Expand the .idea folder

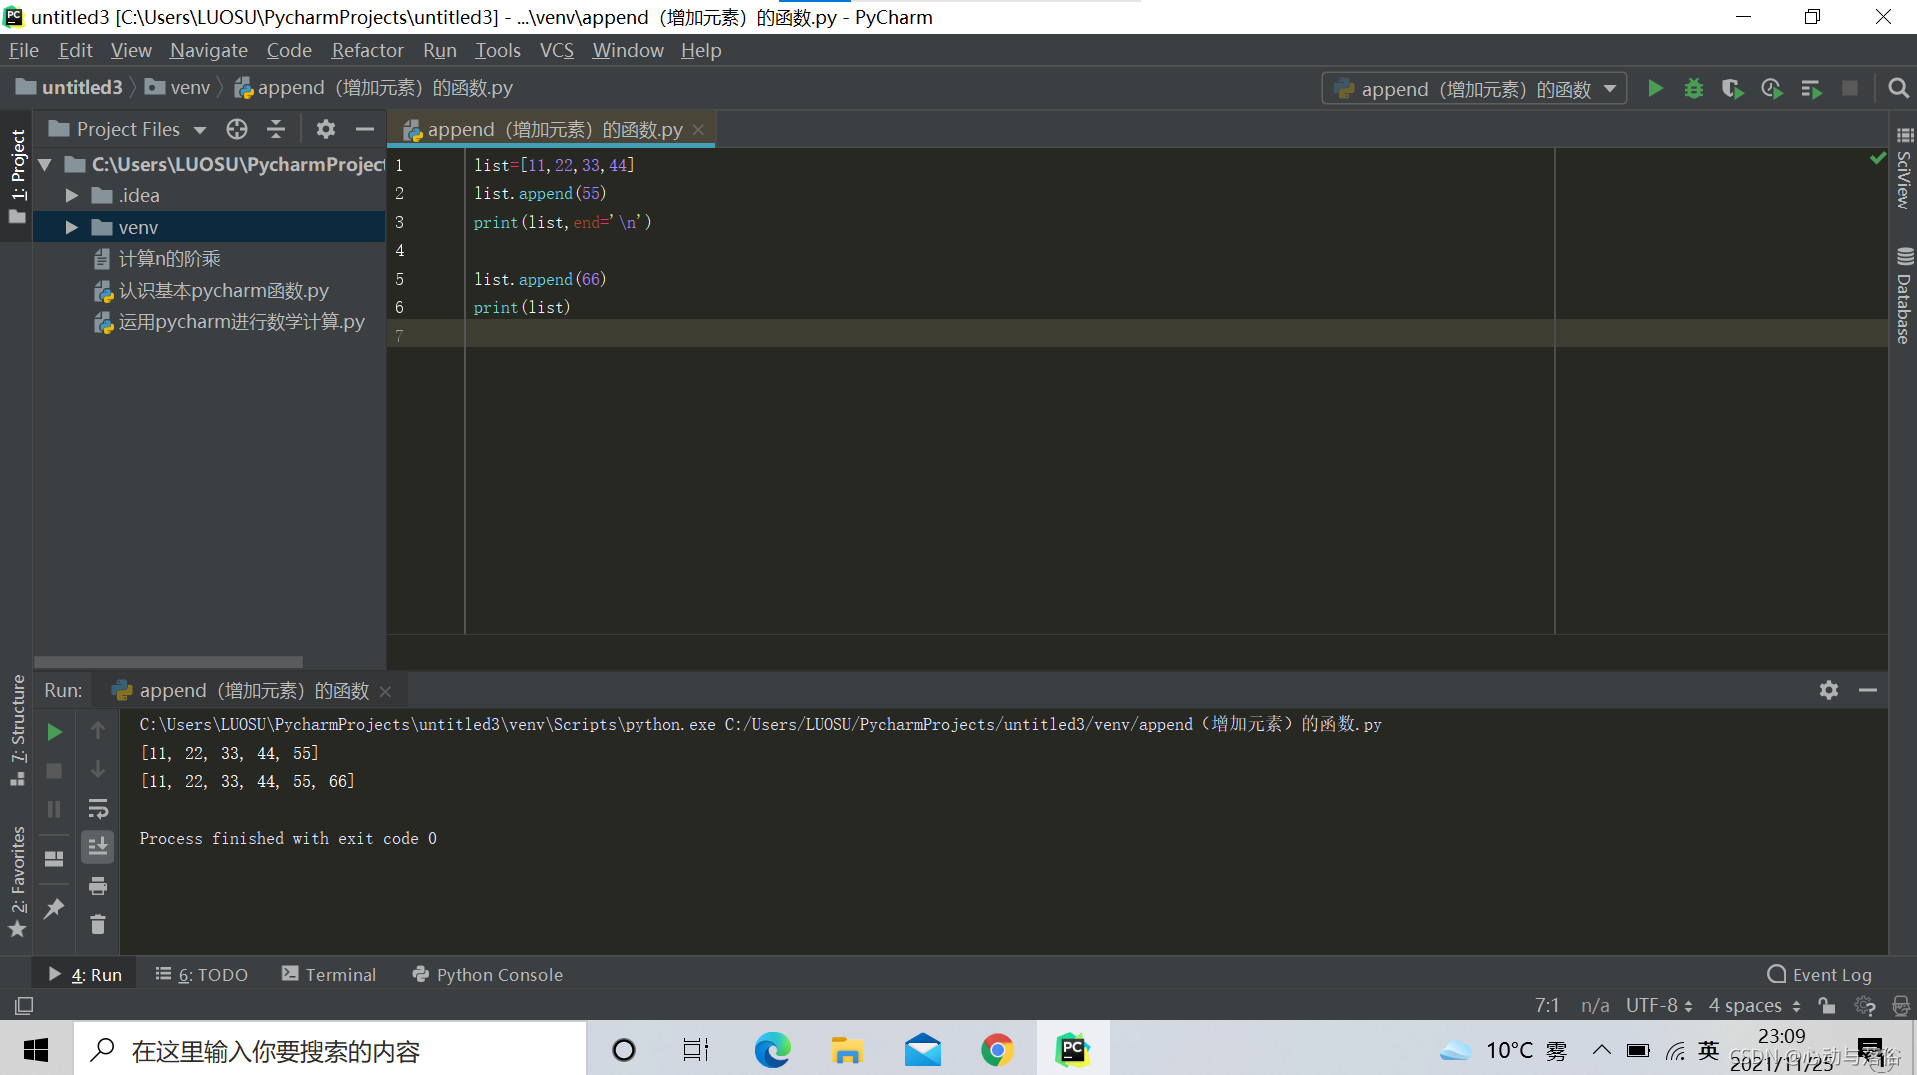(x=72, y=195)
